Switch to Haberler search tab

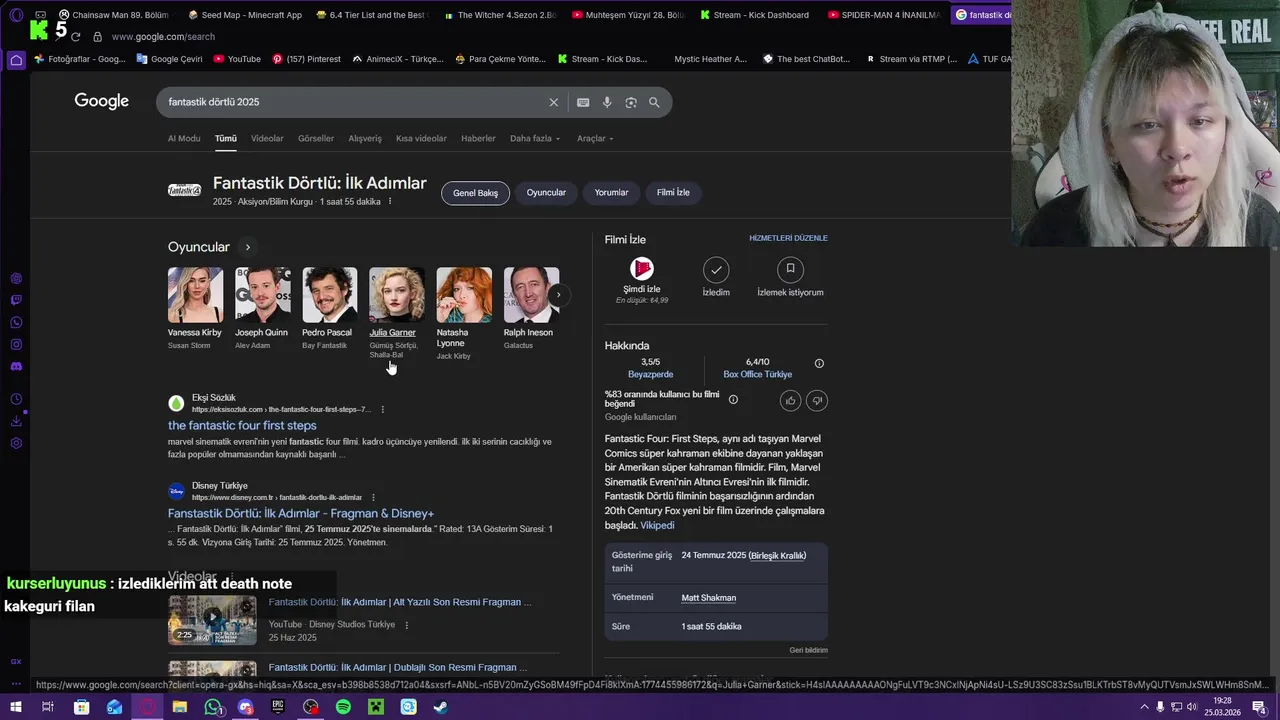pos(478,138)
